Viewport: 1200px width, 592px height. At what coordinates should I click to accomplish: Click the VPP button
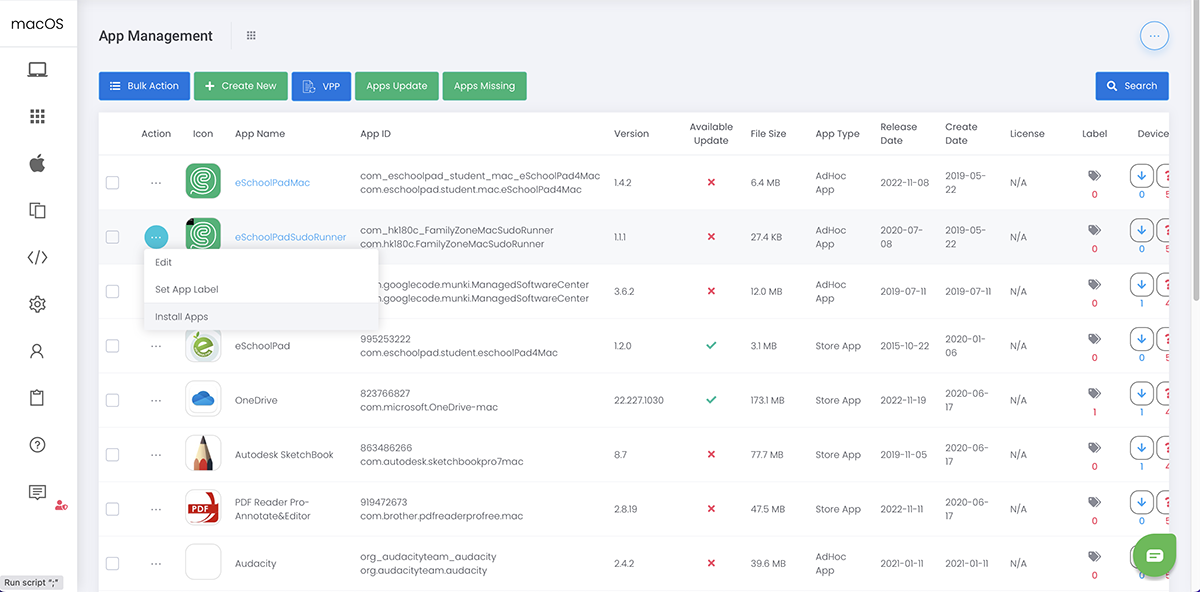[x=321, y=86]
